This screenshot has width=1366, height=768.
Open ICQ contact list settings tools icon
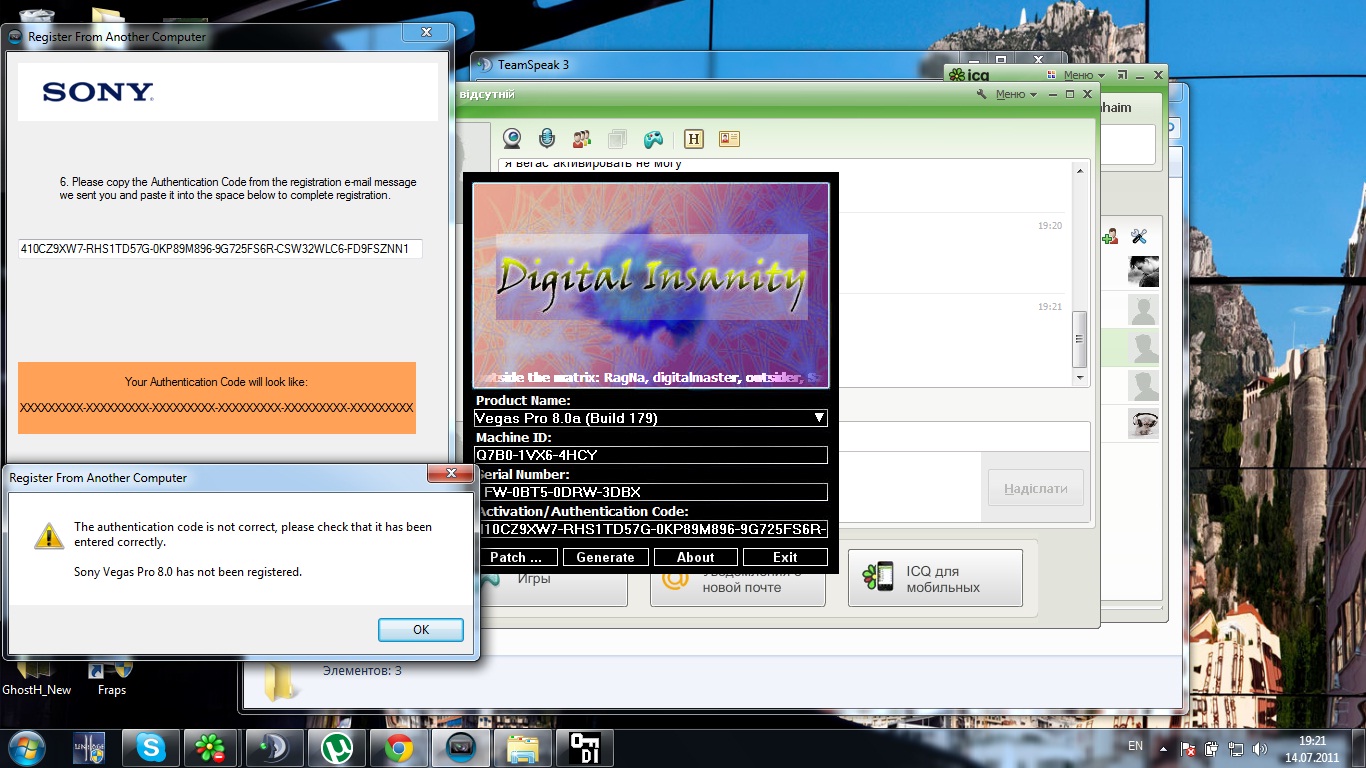tap(1139, 237)
